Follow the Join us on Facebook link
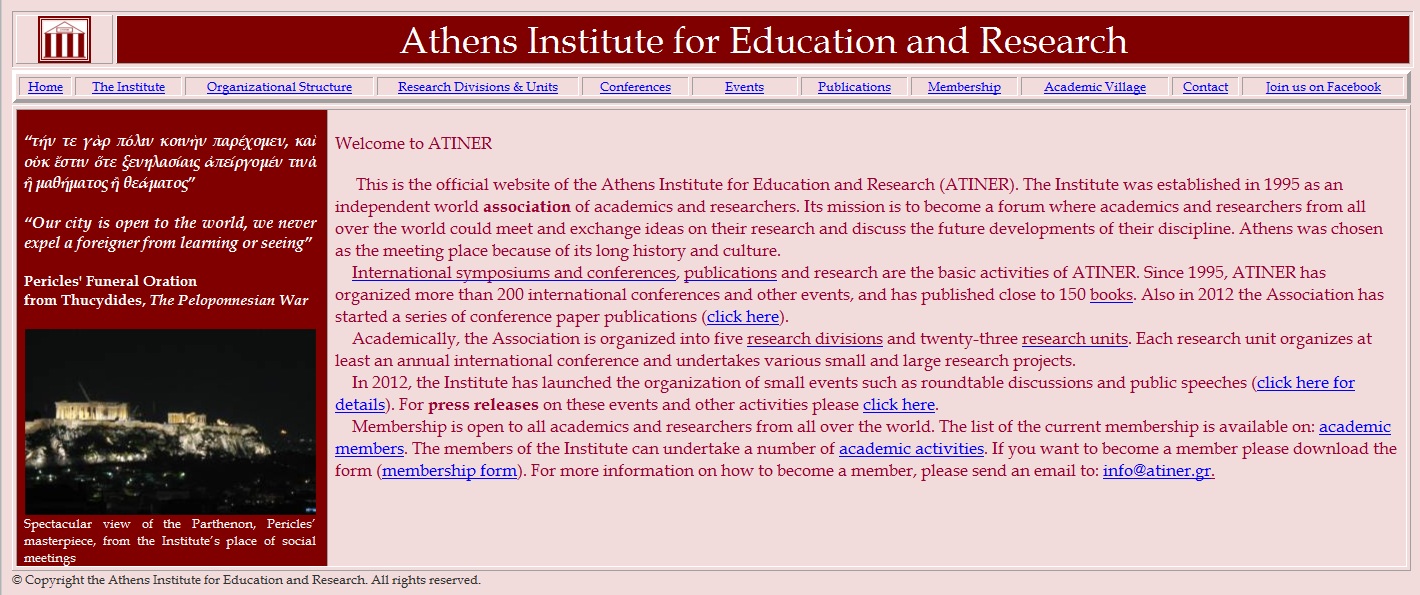Image resolution: width=1420 pixels, height=595 pixels. 1323,87
